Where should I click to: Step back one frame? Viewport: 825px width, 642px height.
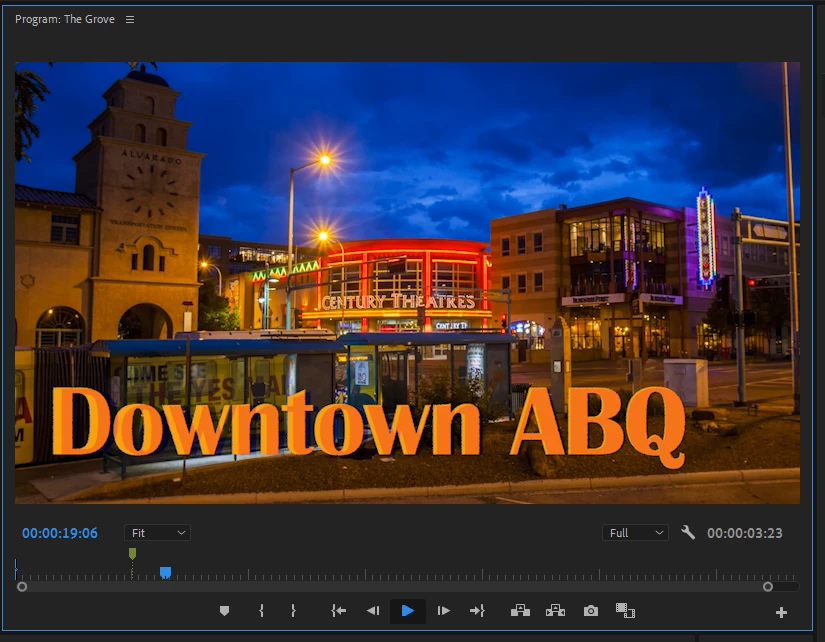[x=373, y=611]
